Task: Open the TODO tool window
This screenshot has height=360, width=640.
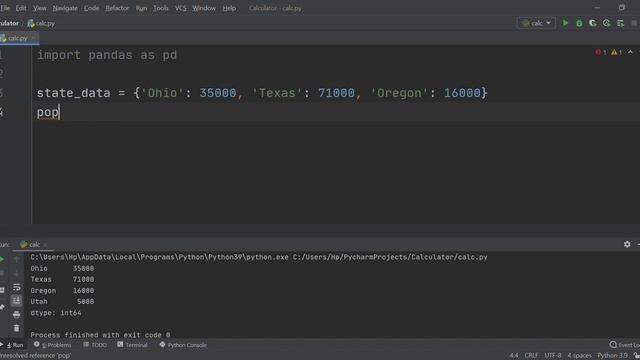Action: 95,345
